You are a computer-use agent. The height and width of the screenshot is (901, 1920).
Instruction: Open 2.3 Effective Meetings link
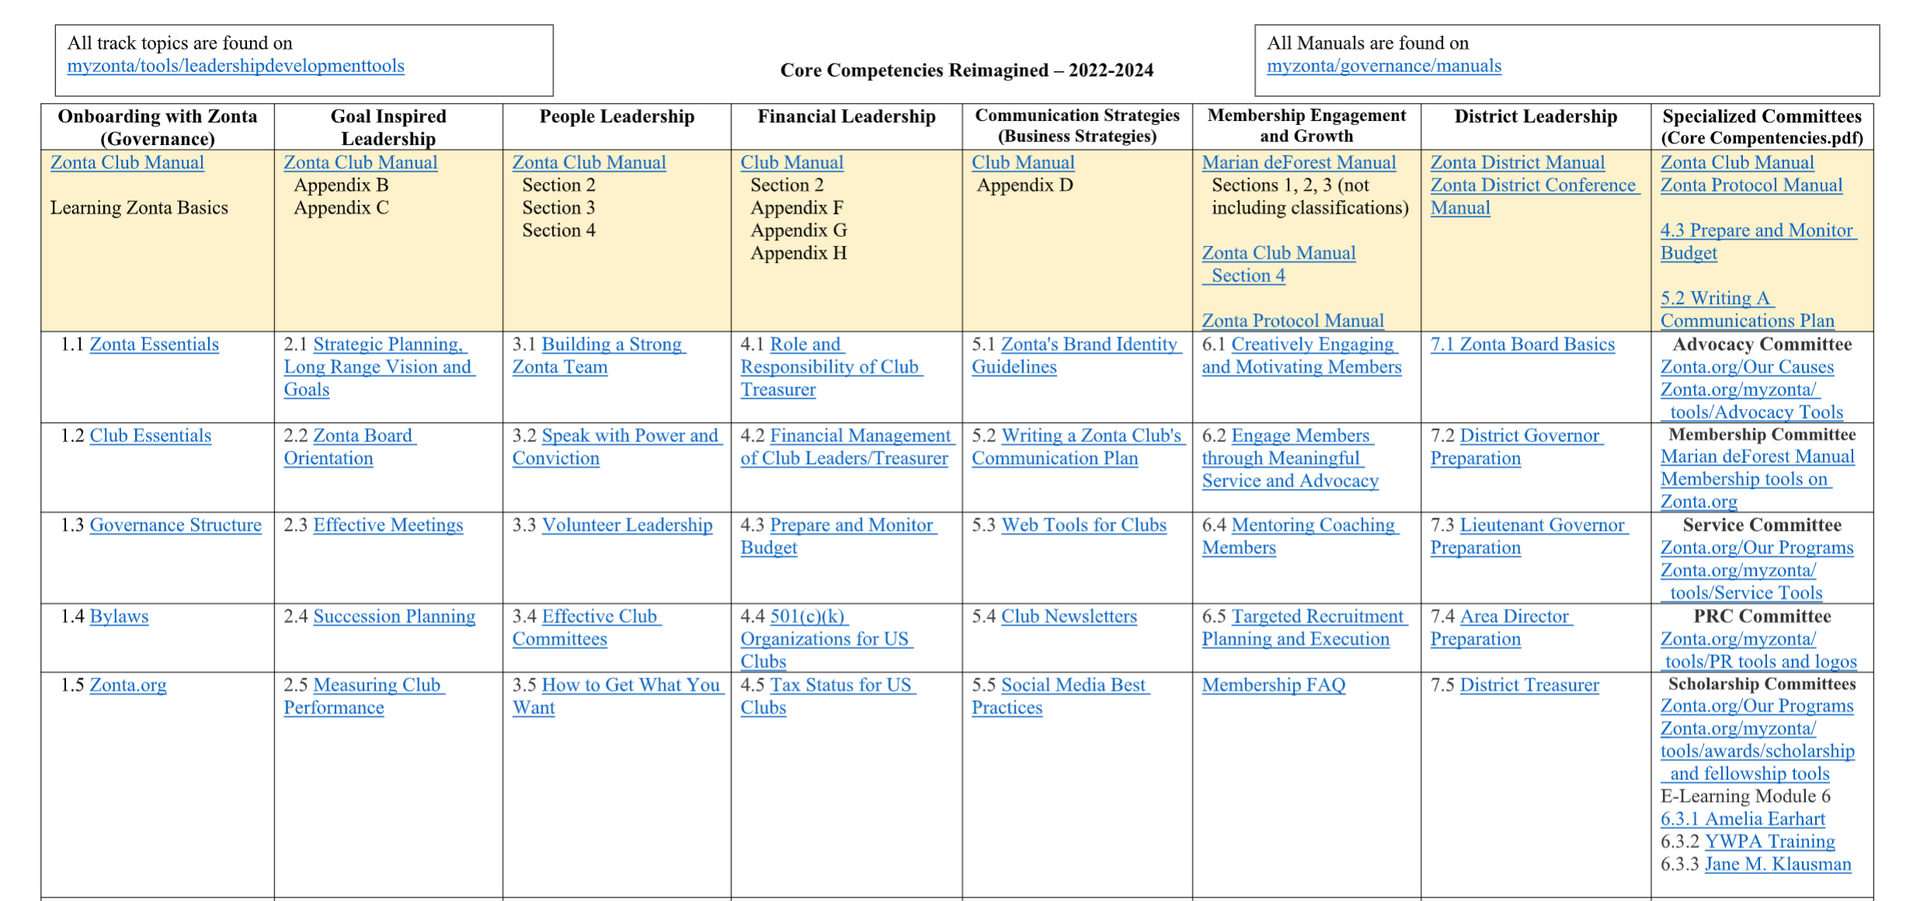[388, 525]
